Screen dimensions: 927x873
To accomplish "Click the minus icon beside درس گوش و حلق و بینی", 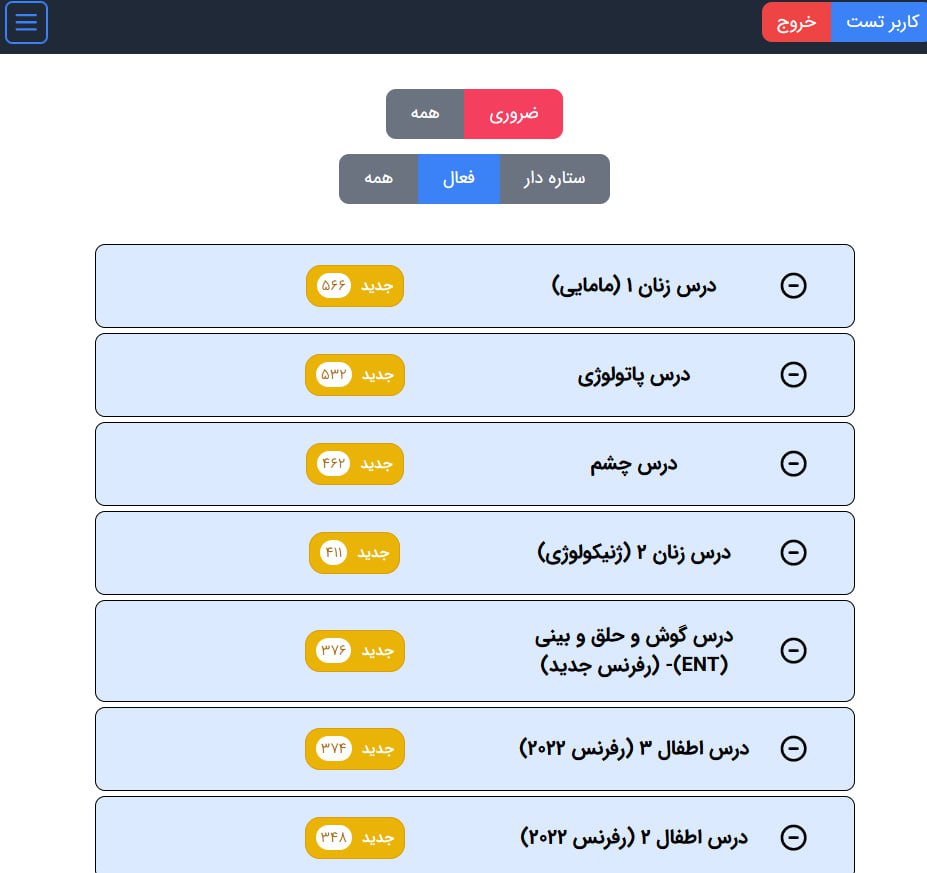I will click(793, 651).
